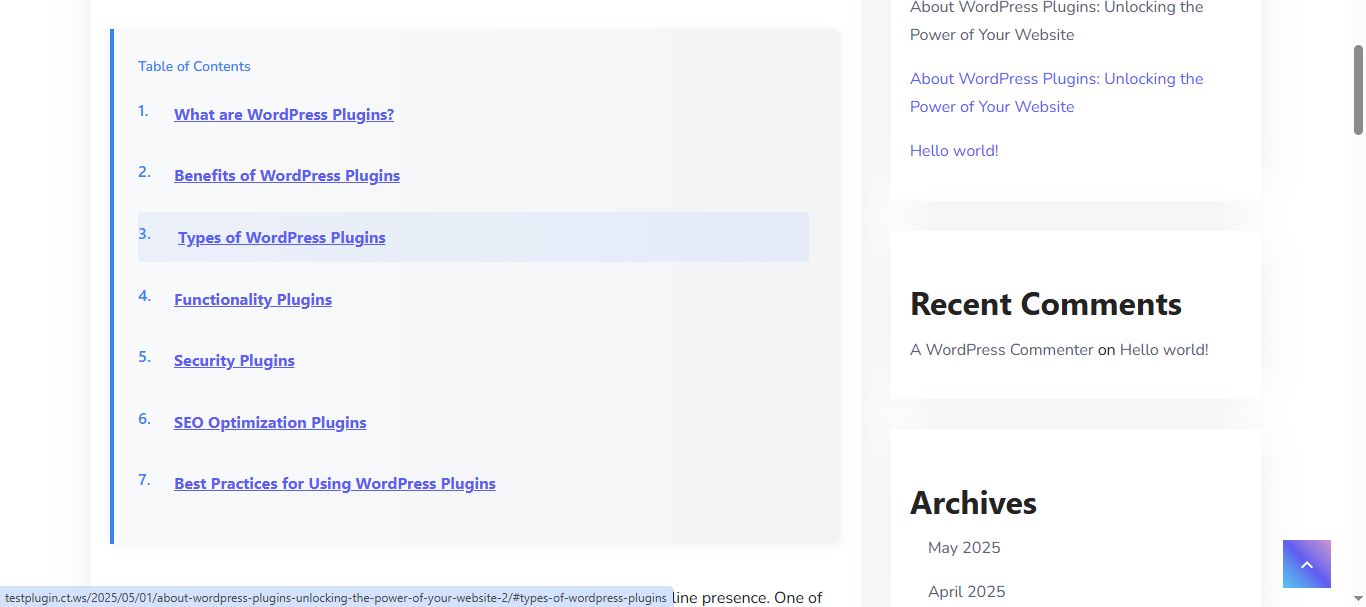Open 'Hello world!' link in Recent Comments
This screenshot has width=1366, height=607.
[1164, 349]
